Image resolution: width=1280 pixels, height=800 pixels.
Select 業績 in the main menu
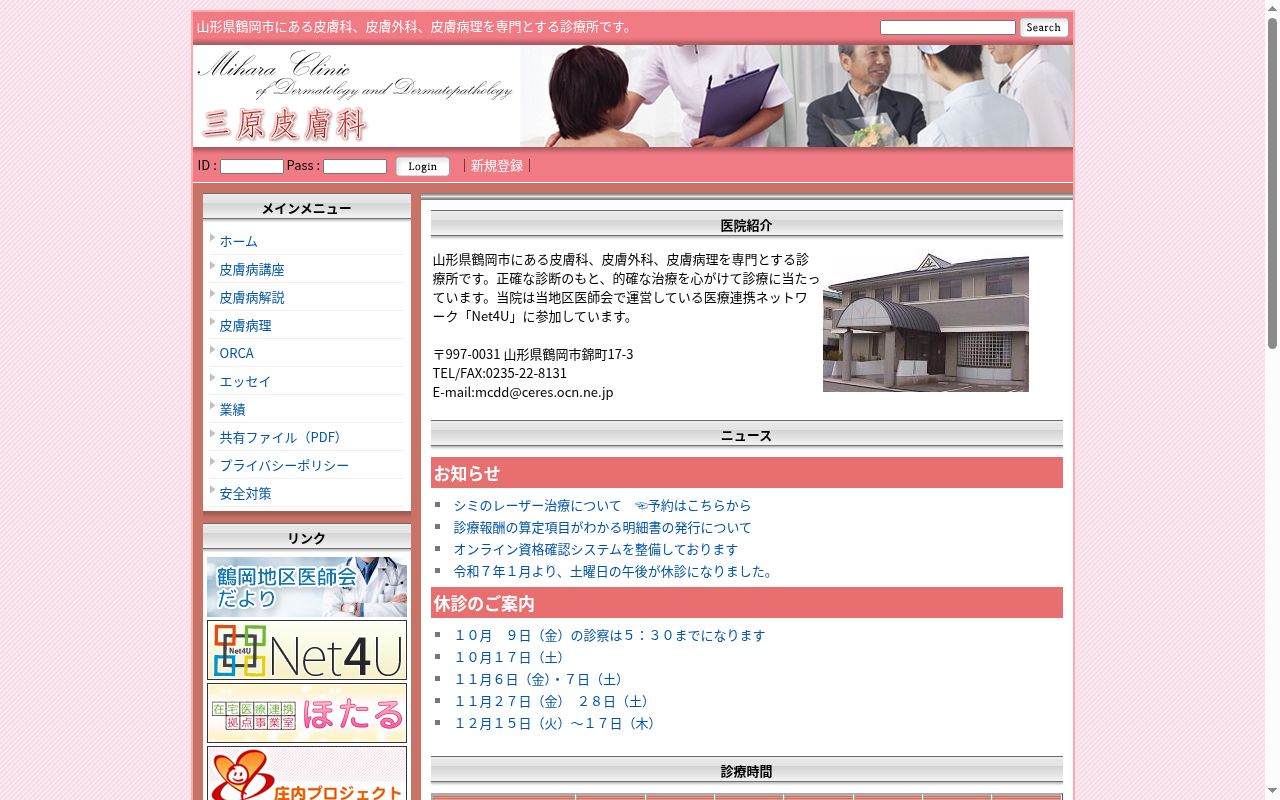point(232,409)
